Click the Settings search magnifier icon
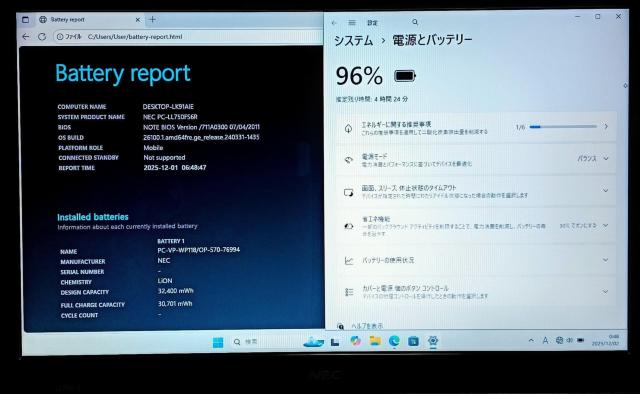 tap(415, 22)
